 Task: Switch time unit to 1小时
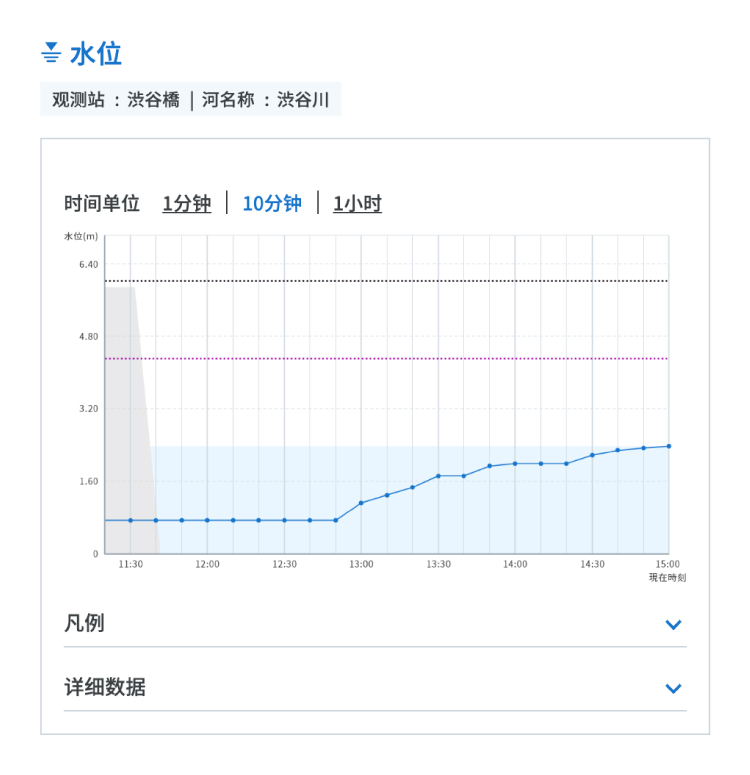357,204
